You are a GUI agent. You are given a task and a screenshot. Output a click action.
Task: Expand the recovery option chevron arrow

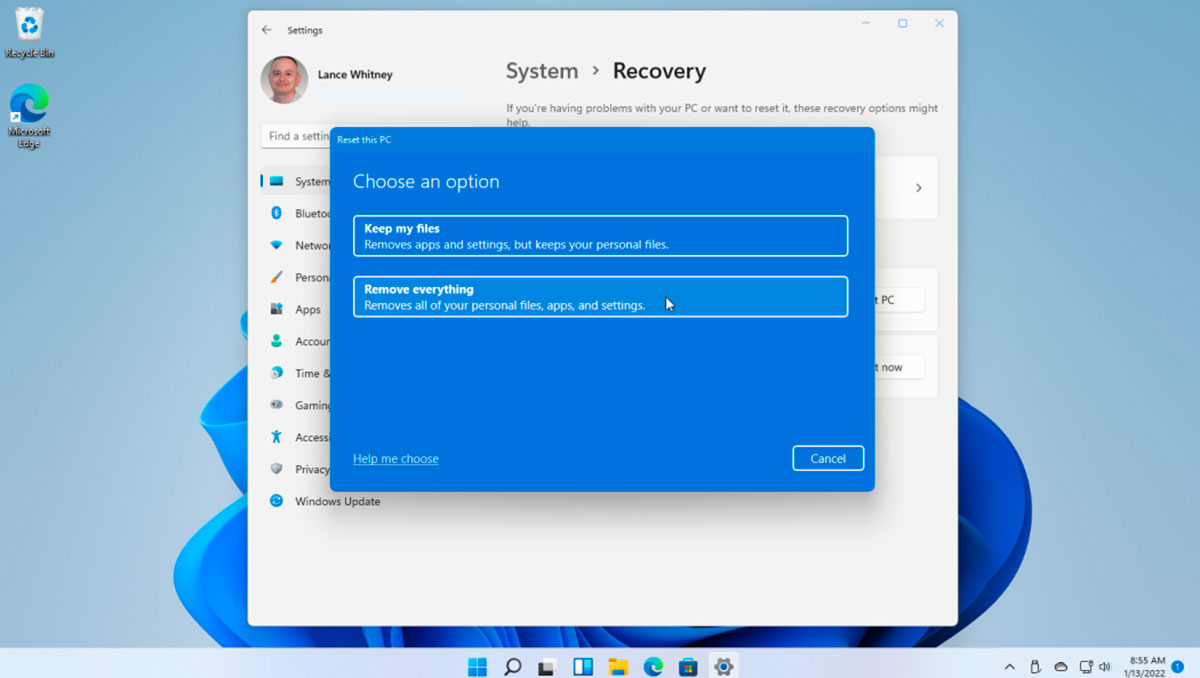pos(918,188)
